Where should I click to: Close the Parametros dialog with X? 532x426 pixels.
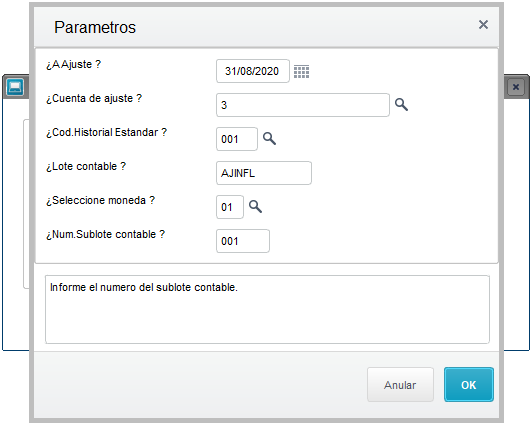click(x=483, y=24)
